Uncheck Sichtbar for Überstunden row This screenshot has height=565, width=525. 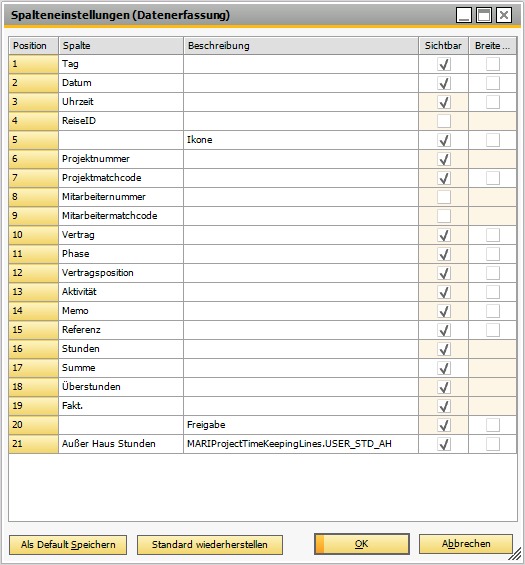click(x=444, y=387)
